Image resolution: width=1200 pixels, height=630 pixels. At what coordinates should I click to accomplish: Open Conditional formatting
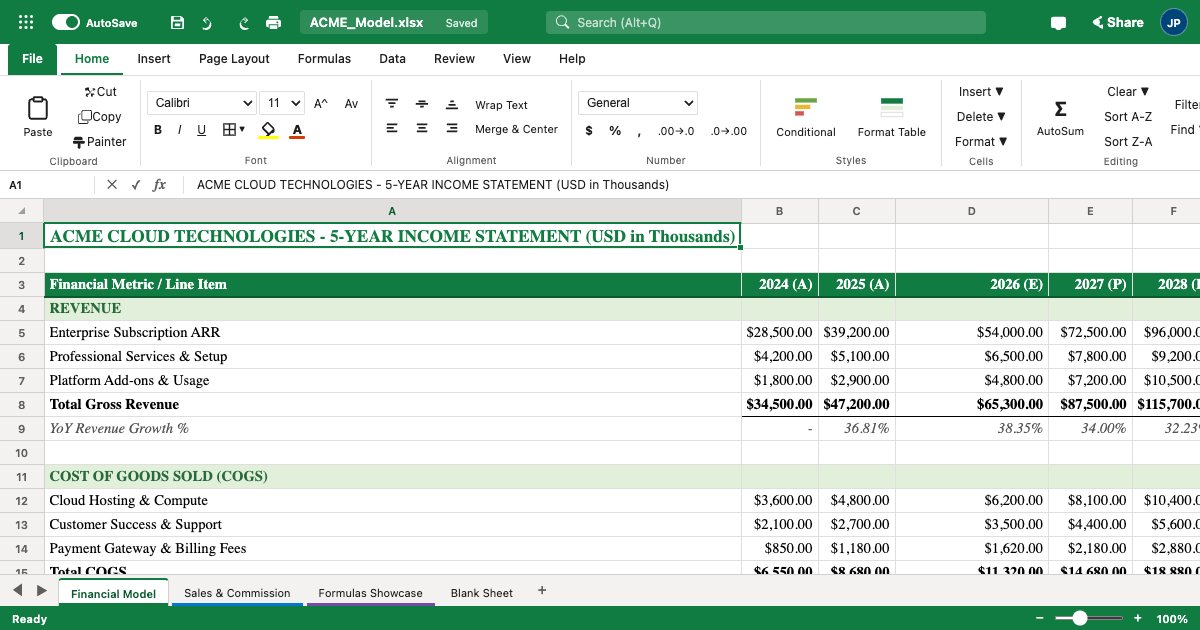(806, 117)
